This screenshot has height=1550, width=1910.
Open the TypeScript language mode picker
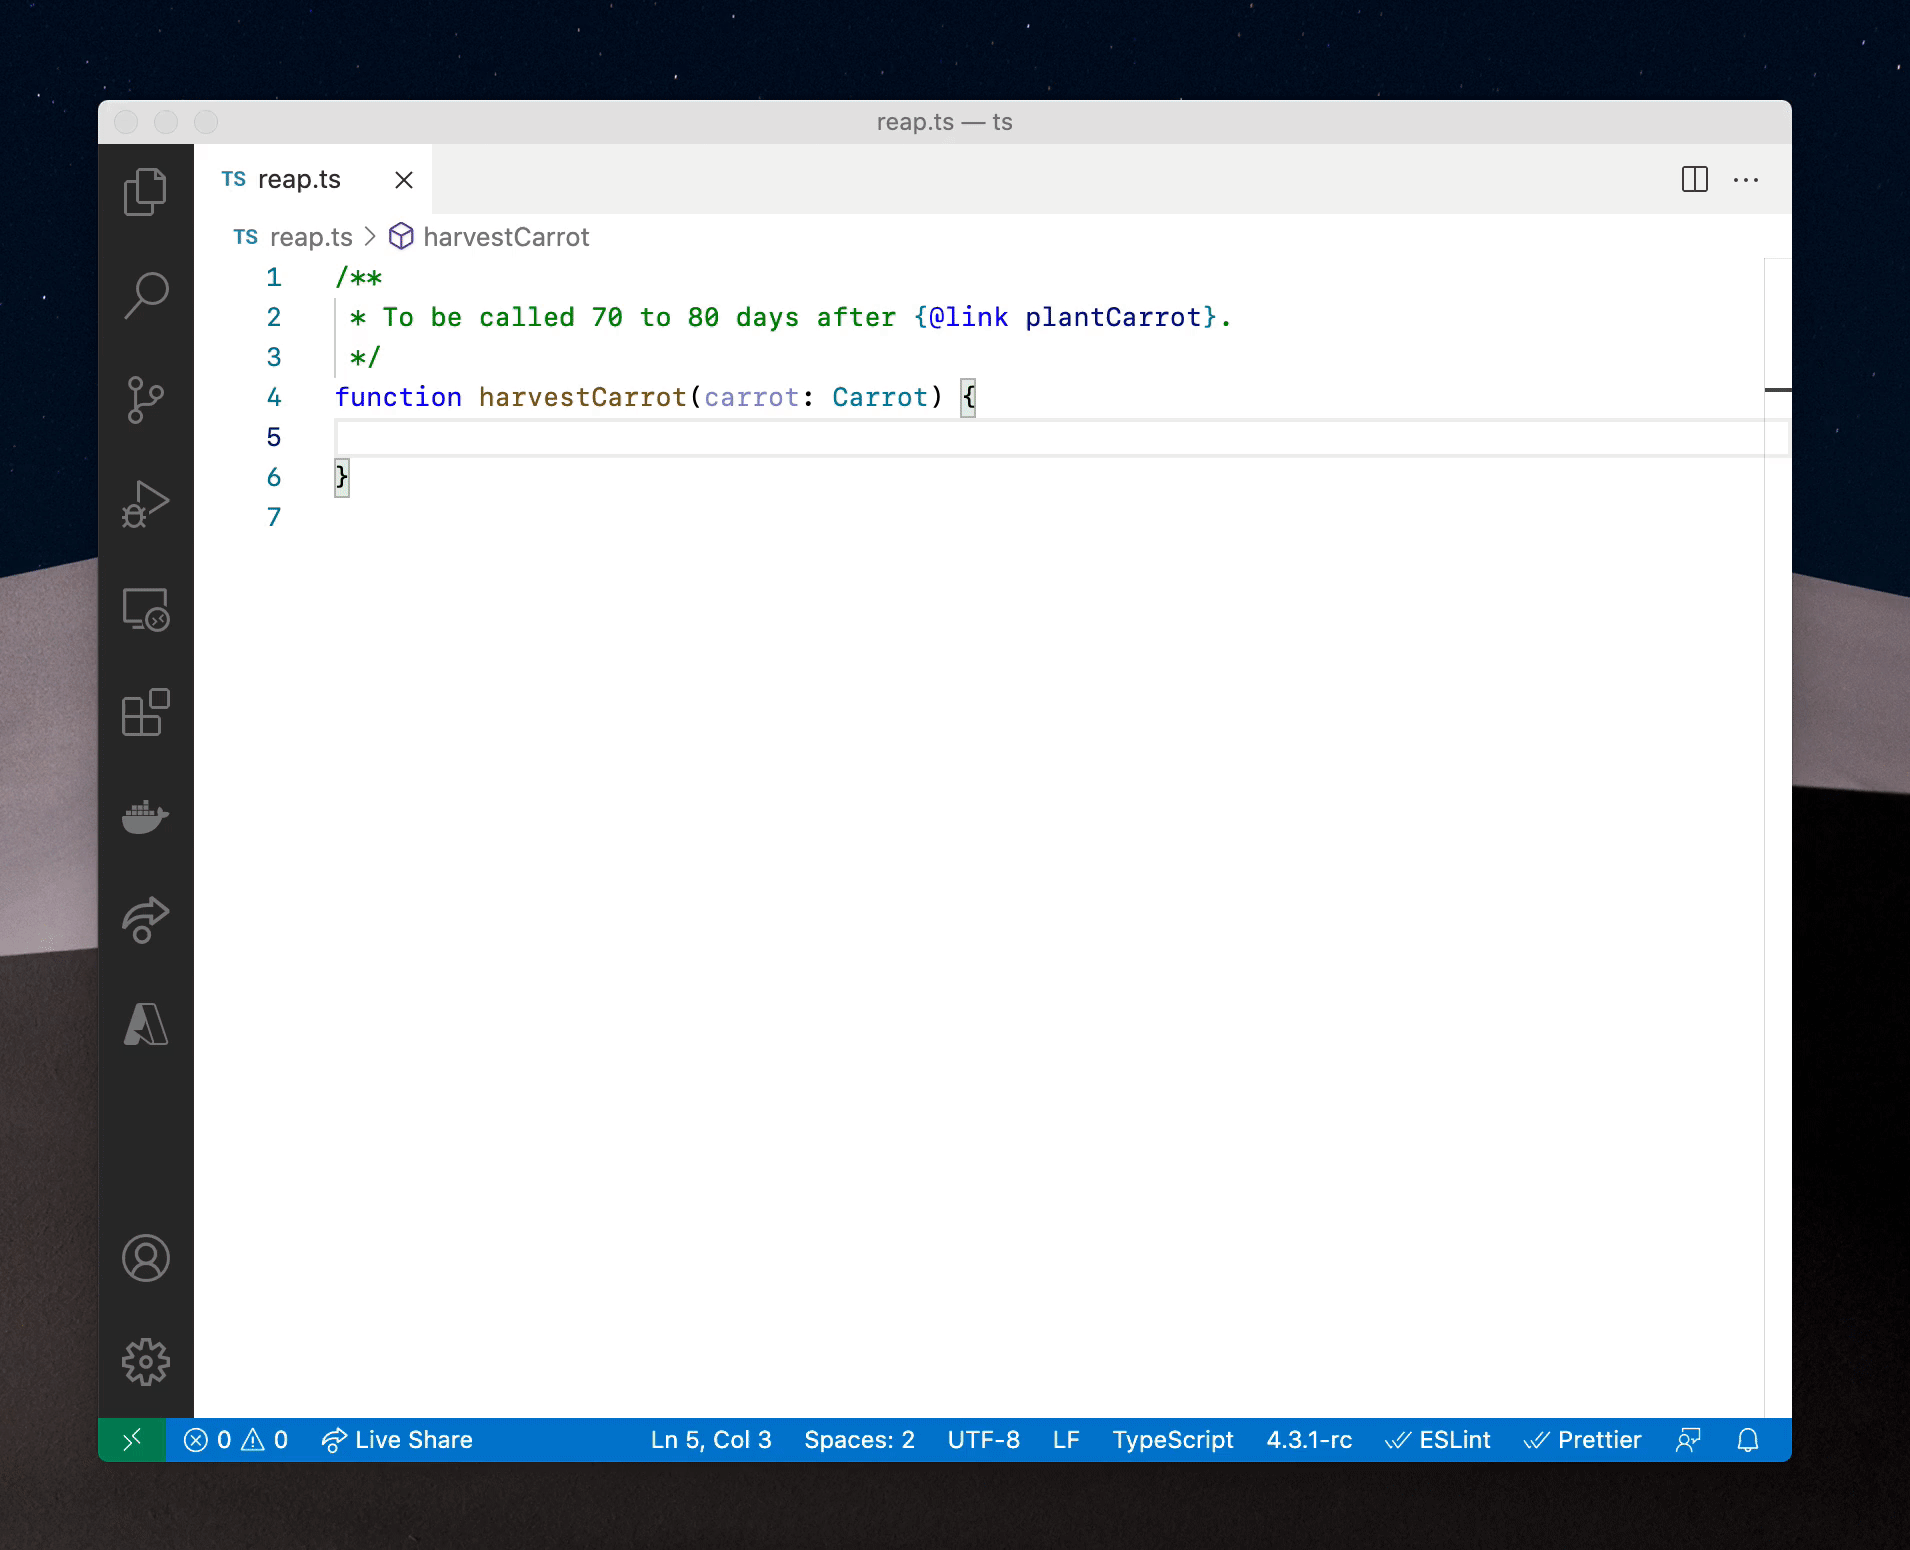tap(1172, 1440)
